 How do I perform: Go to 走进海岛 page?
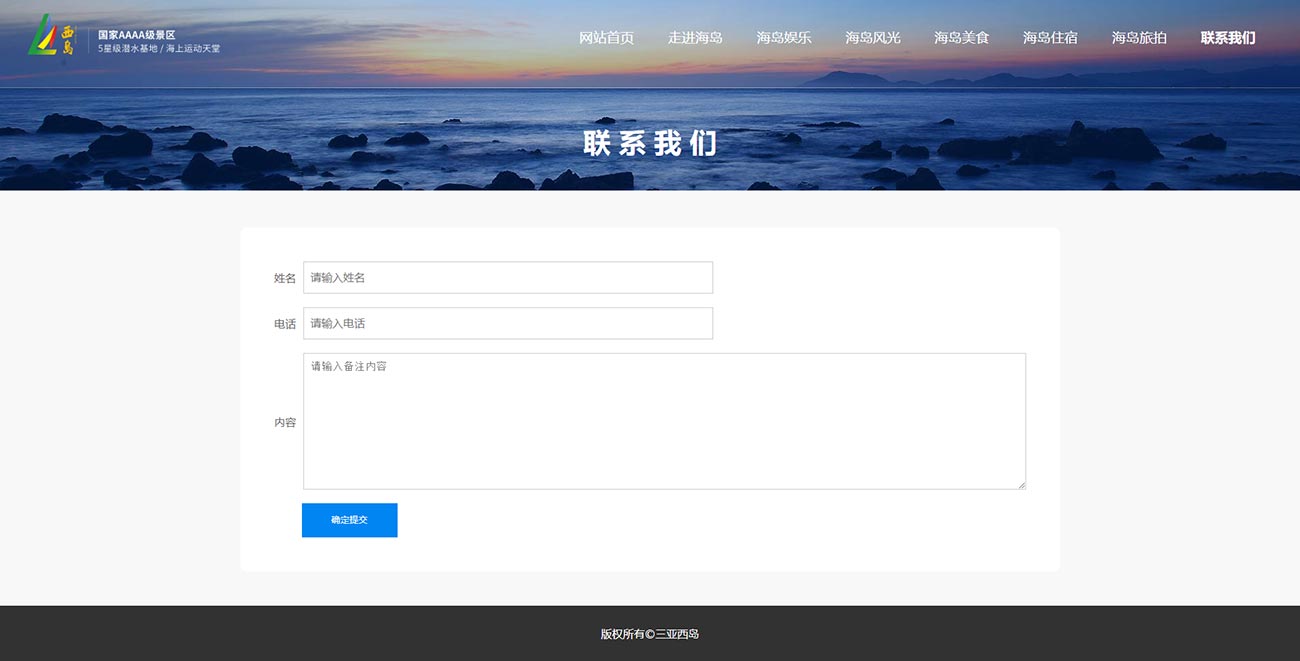click(695, 38)
